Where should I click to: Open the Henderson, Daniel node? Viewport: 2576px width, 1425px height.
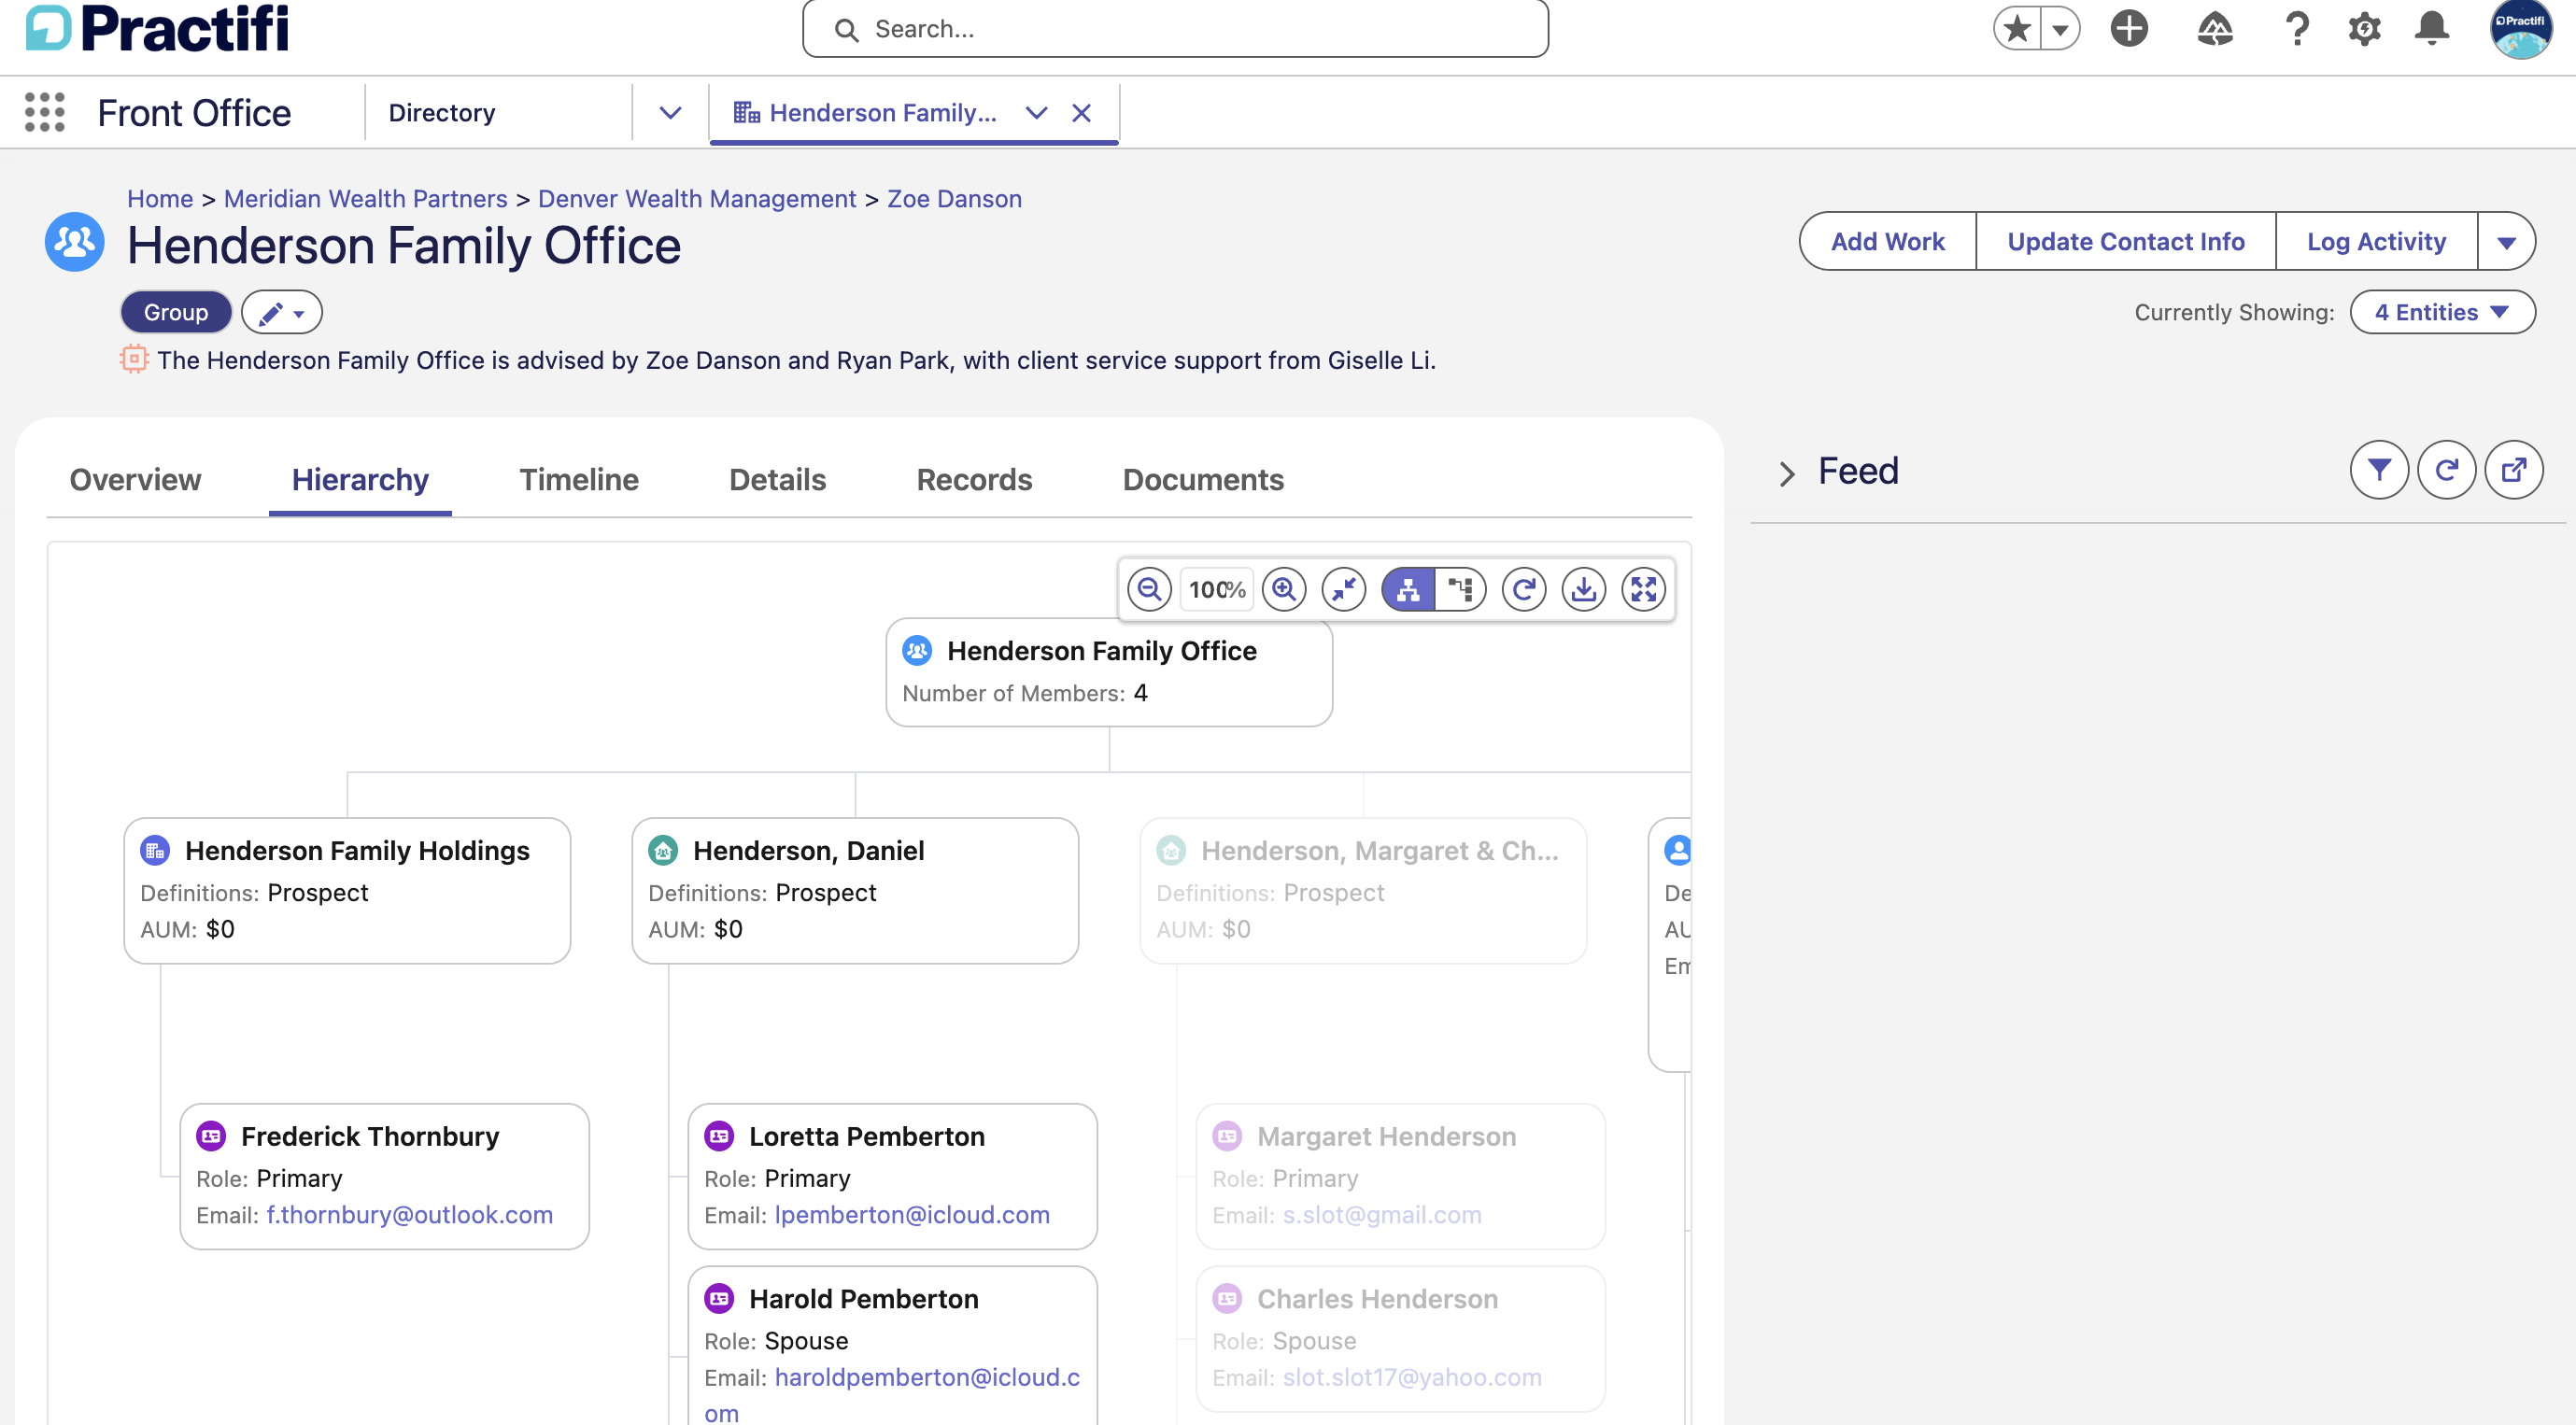point(808,850)
